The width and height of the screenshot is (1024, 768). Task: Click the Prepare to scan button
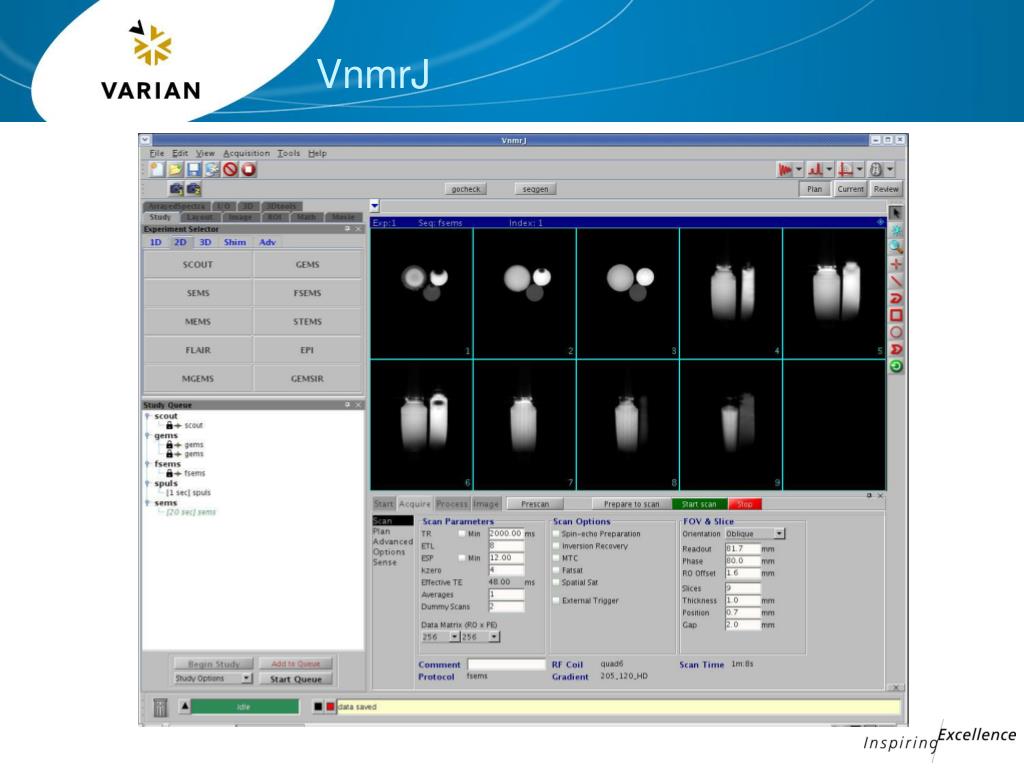pyautogui.click(x=632, y=504)
